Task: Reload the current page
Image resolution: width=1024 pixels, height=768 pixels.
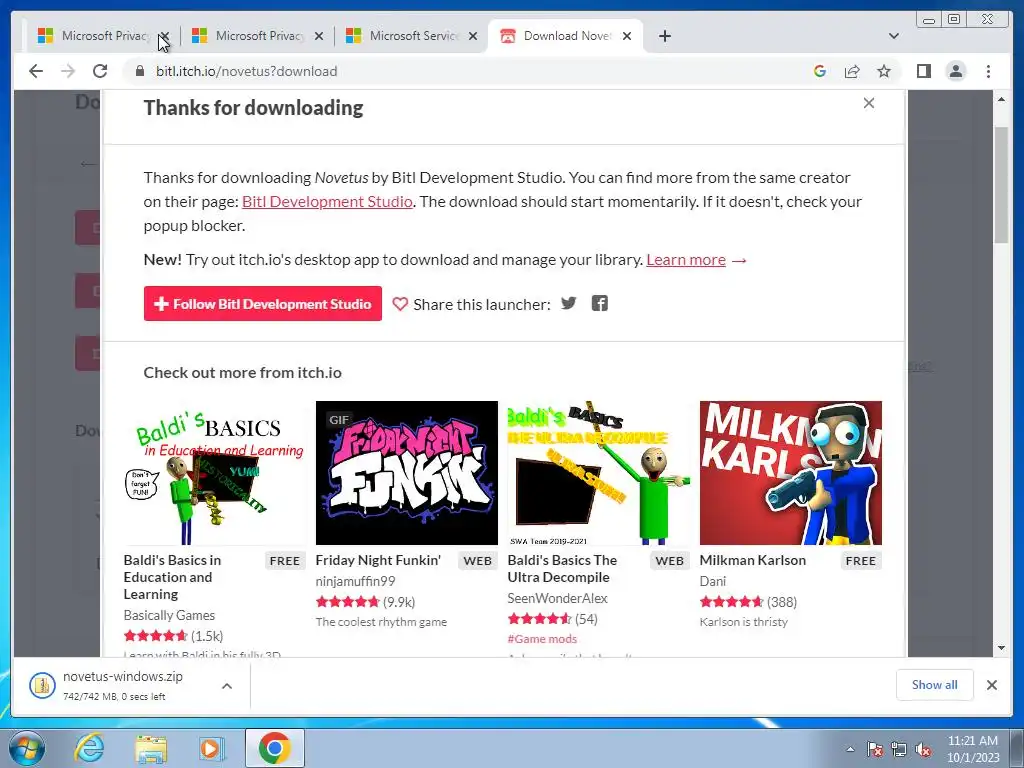Action: click(100, 71)
